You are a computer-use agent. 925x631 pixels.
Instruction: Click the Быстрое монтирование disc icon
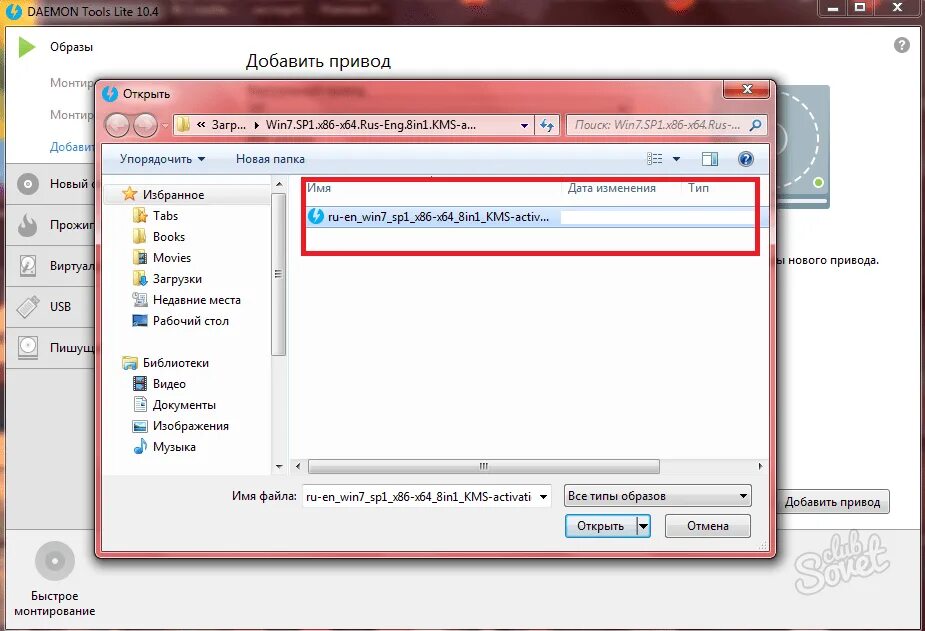coord(55,561)
